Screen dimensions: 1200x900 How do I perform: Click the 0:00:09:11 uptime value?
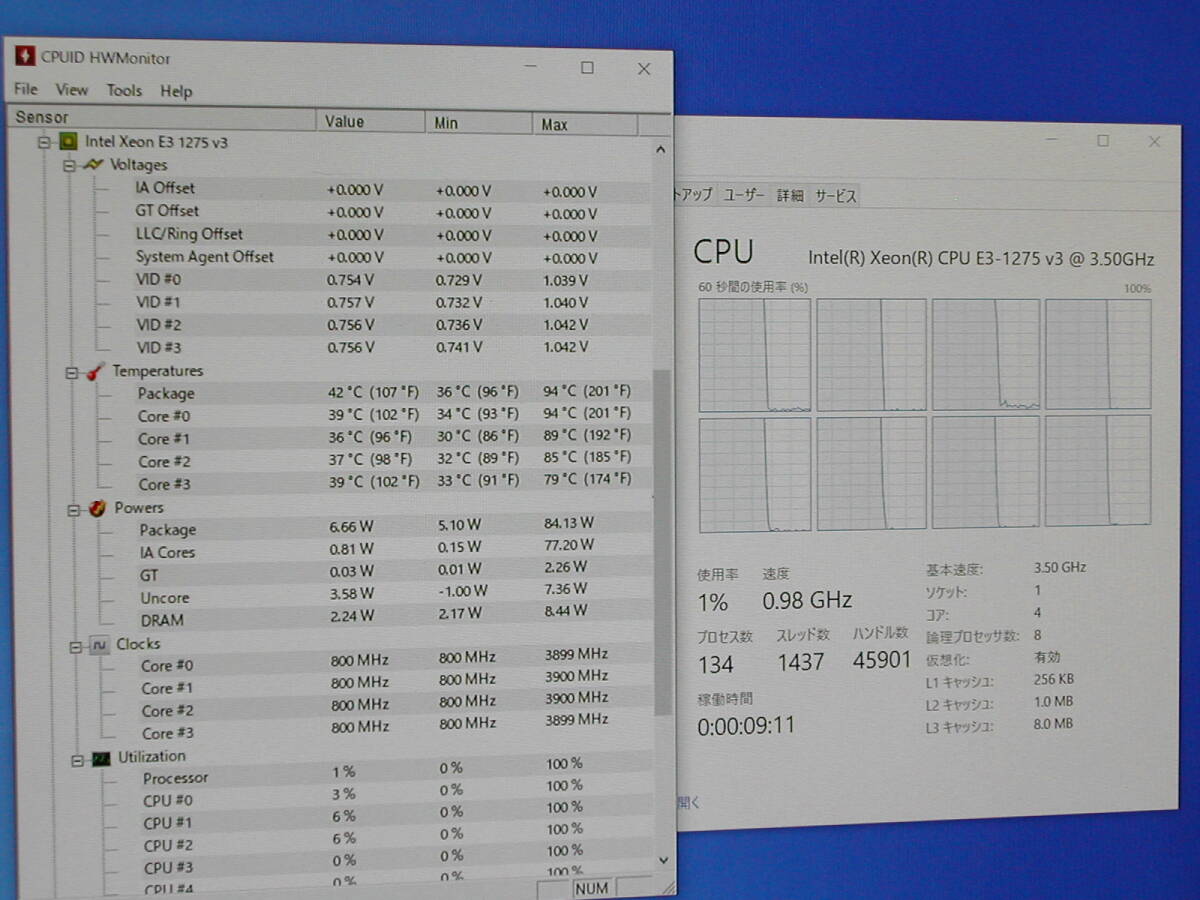coord(746,725)
